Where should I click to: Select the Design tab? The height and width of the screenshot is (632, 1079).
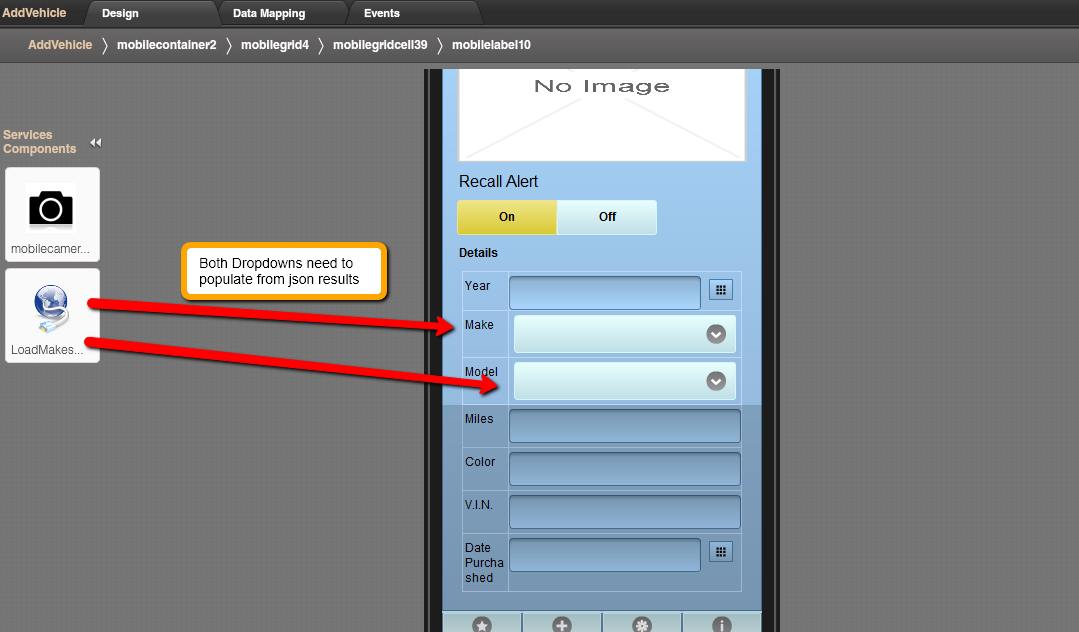120,13
